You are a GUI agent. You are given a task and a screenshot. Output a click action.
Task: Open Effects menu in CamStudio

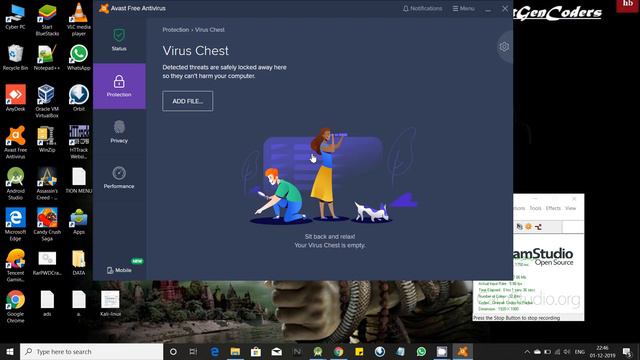(x=553, y=208)
